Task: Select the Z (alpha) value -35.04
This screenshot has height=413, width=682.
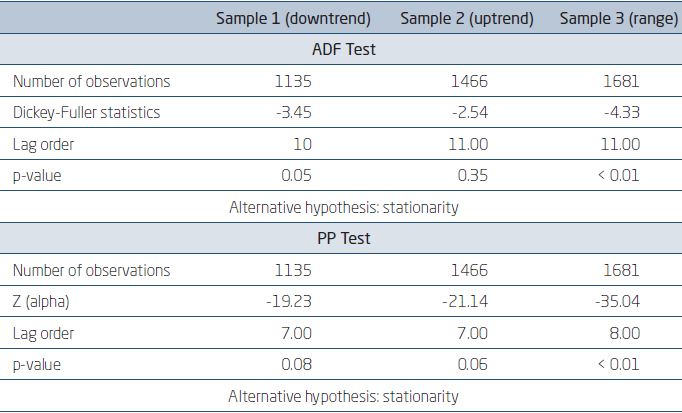Action: coord(617,302)
